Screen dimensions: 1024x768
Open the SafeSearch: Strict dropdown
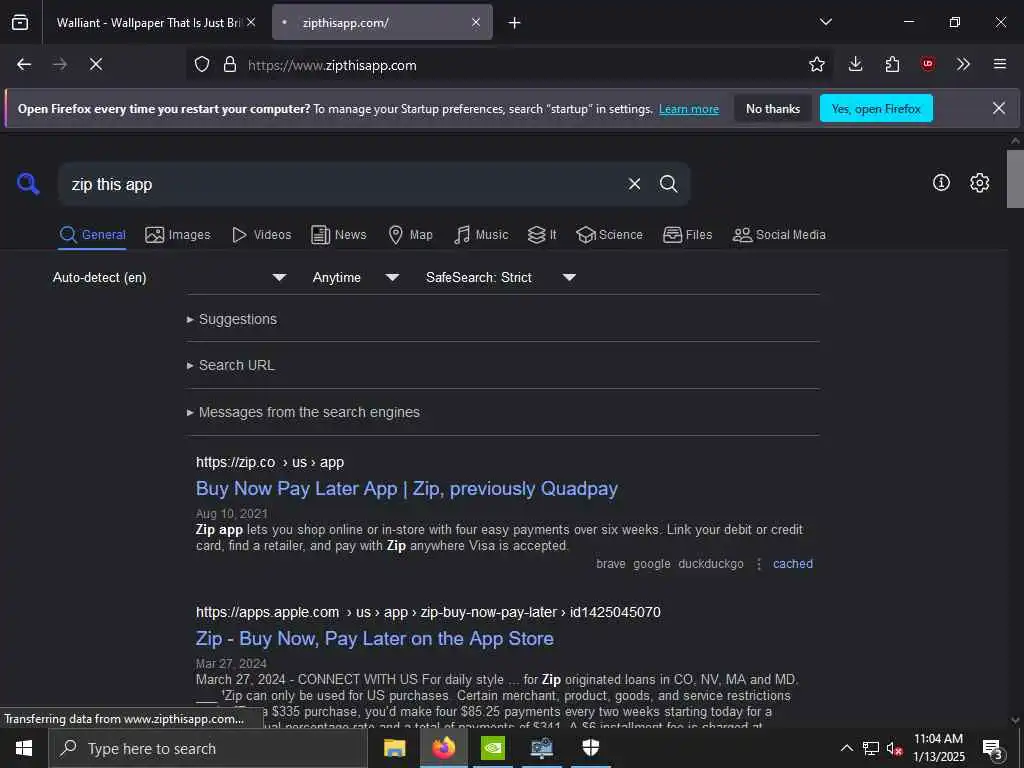click(501, 278)
